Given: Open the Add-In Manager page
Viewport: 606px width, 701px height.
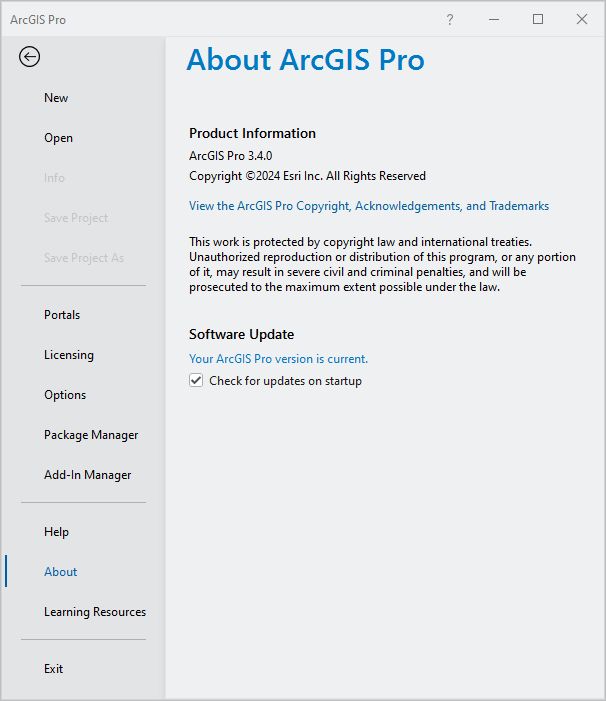Looking at the screenshot, I should (x=87, y=475).
